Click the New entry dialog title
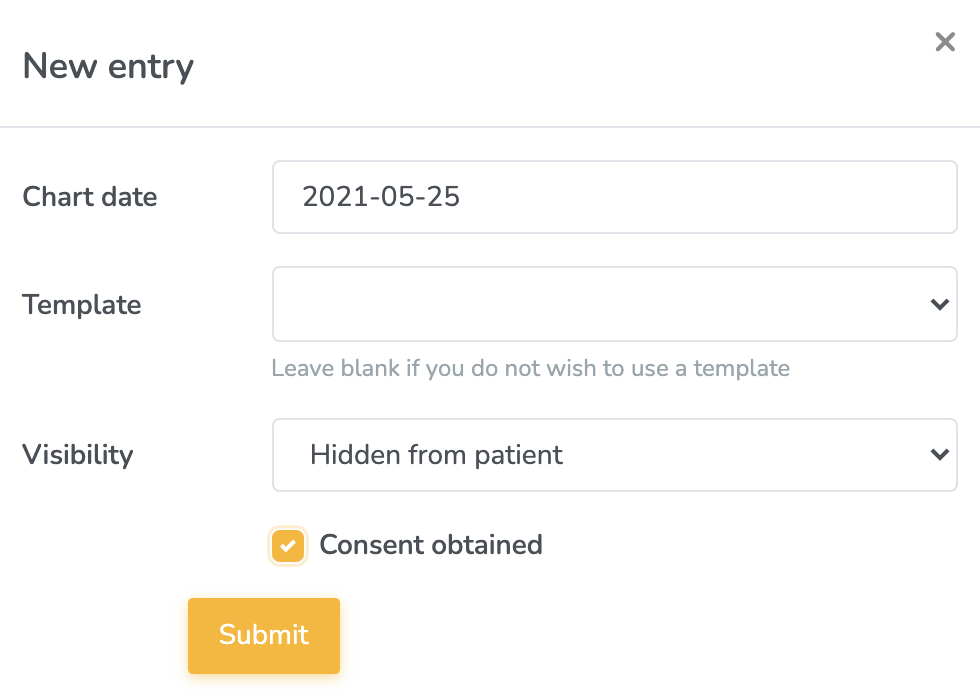 (x=108, y=66)
